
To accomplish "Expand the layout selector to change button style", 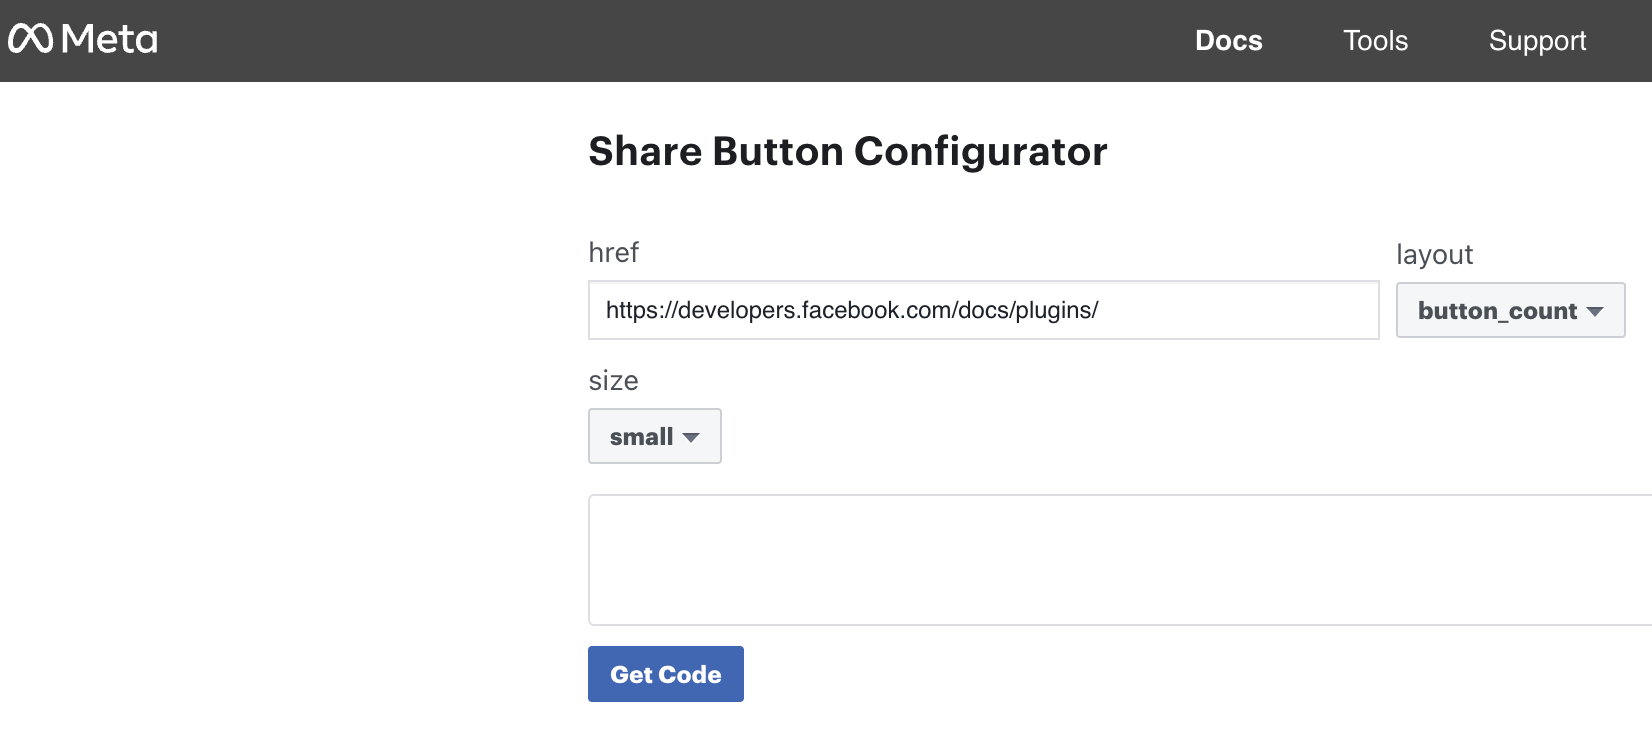I will click(x=1510, y=310).
